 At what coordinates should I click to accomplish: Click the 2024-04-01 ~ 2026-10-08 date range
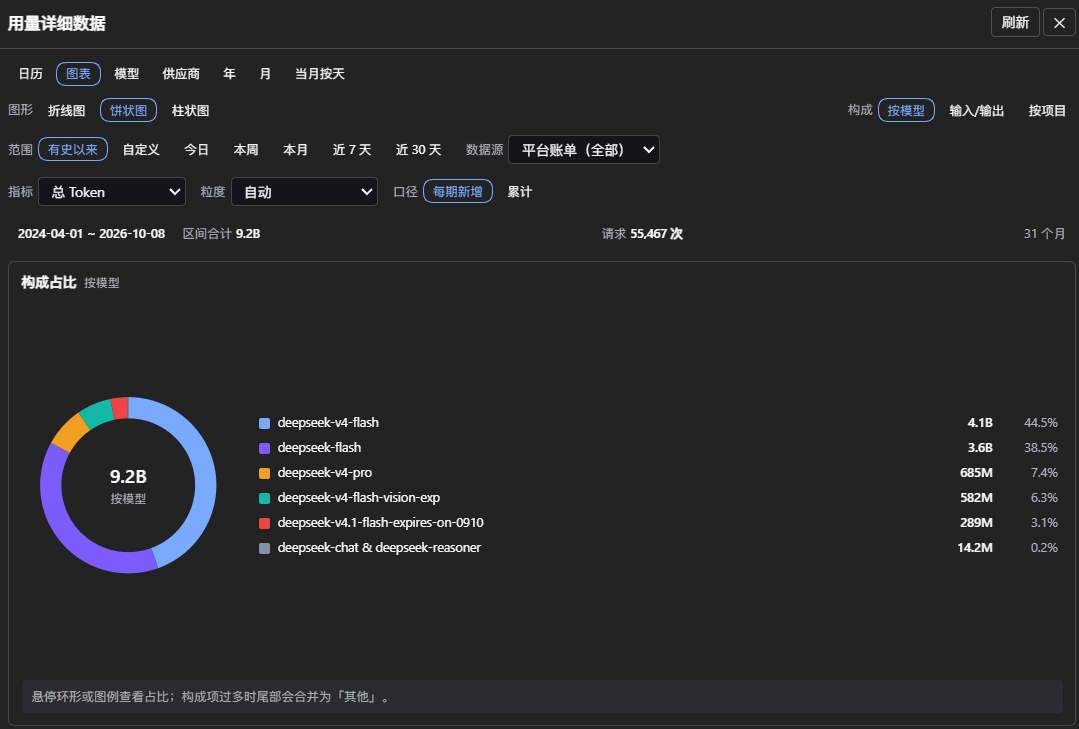click(92, 234)
